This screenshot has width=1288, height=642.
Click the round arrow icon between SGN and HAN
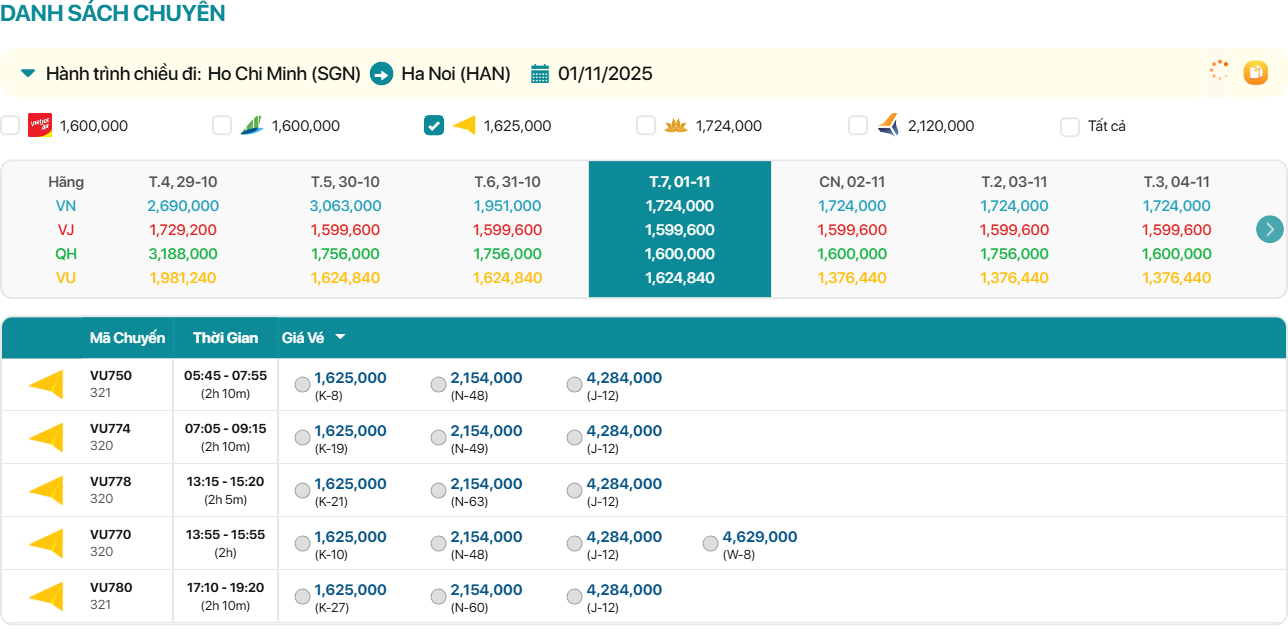[381, 74]
